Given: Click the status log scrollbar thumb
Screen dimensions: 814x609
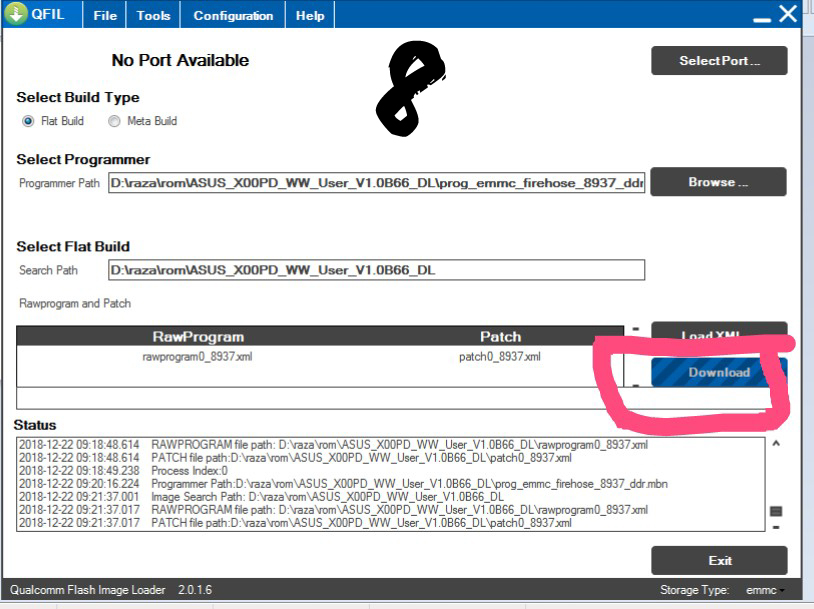Looking at the screenshot, I should pyautogui.click(x=776, y=511).
